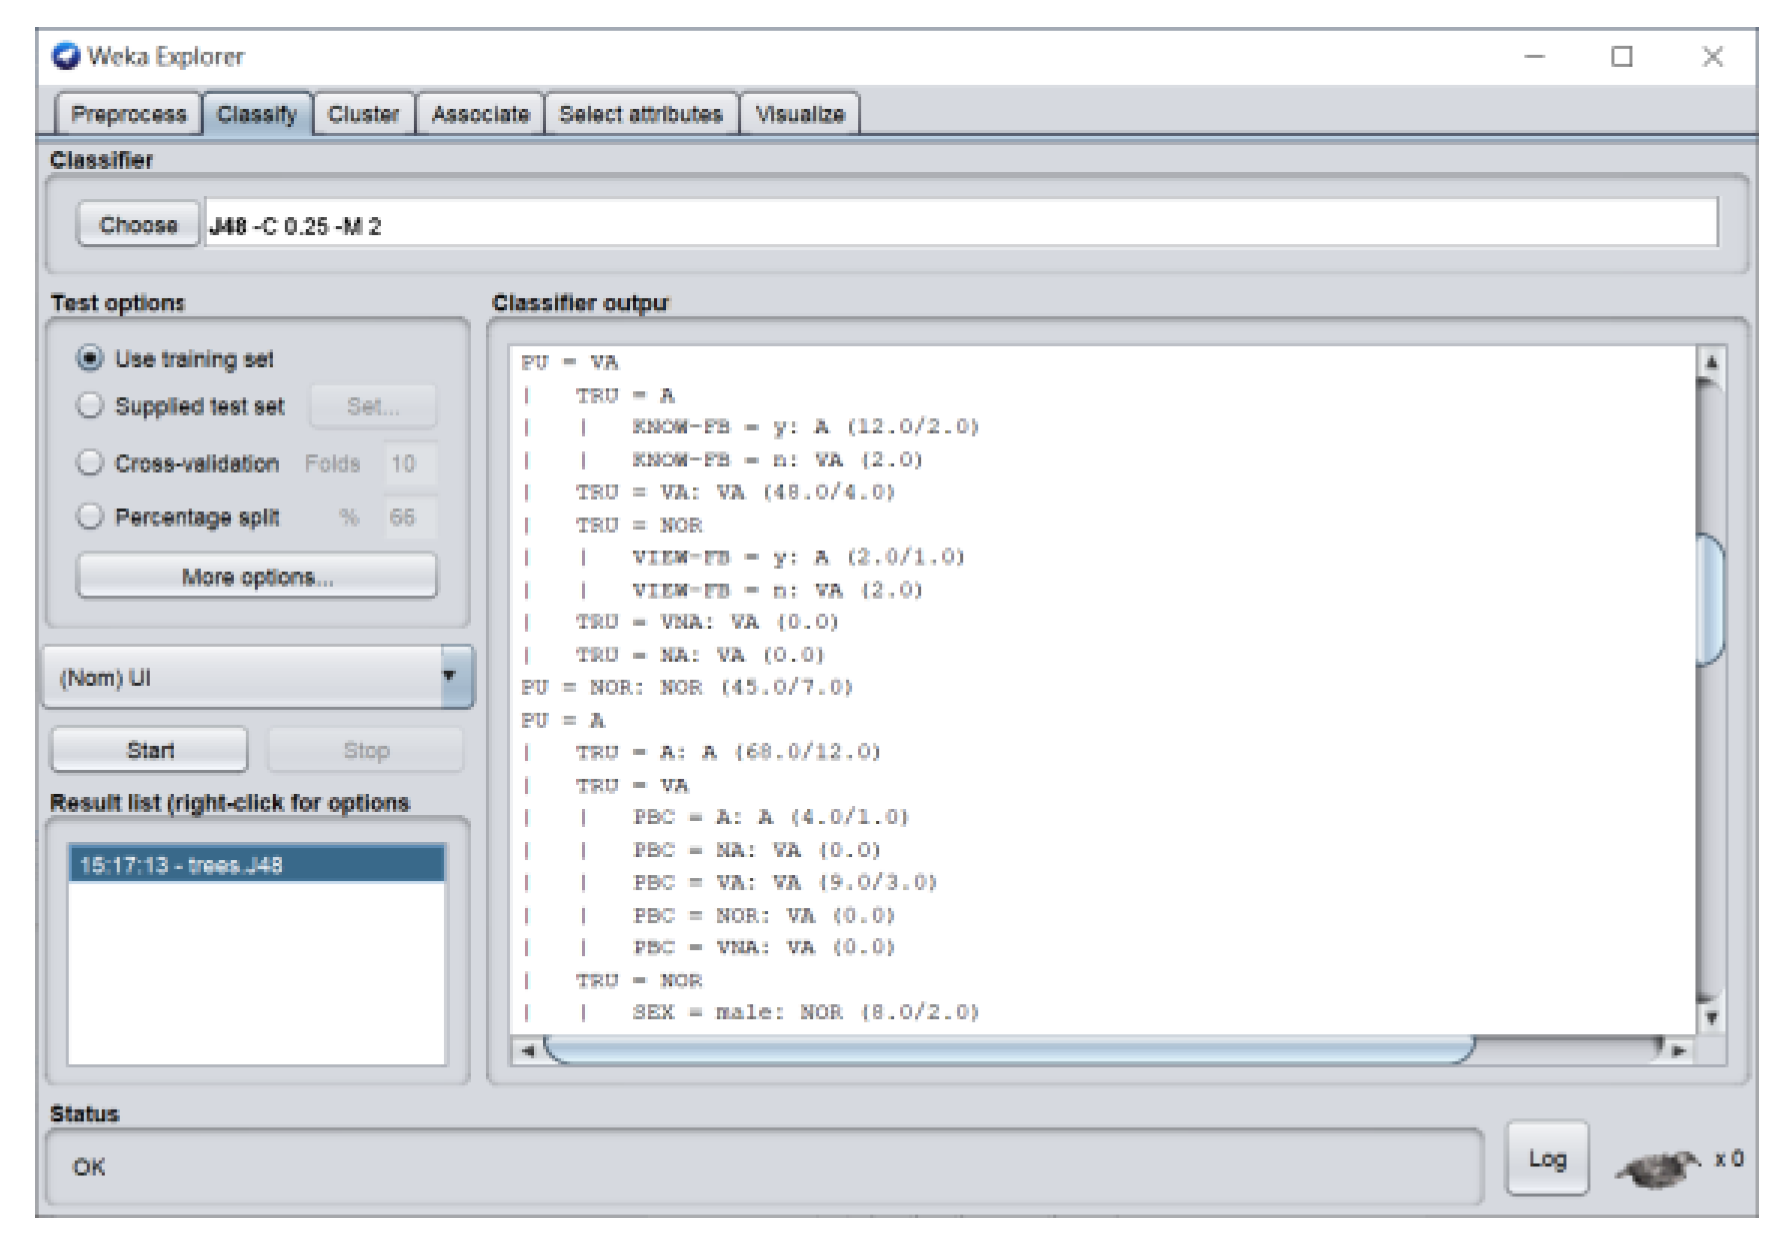Image resolution: width=1791 pixels, height=1250 pixels.
Task: Click the disabled Stop button
Action: click(x=366, y=750)
